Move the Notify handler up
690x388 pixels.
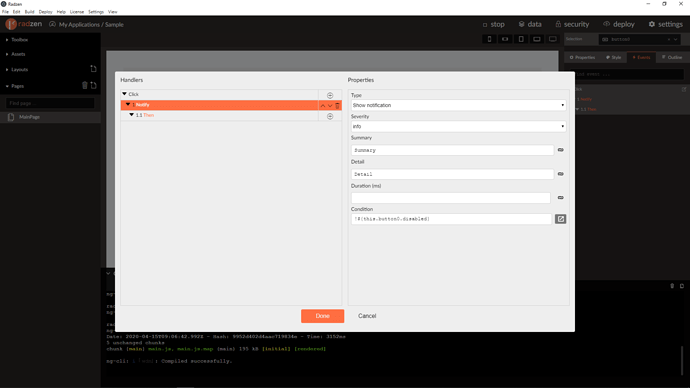coord(323,106)
